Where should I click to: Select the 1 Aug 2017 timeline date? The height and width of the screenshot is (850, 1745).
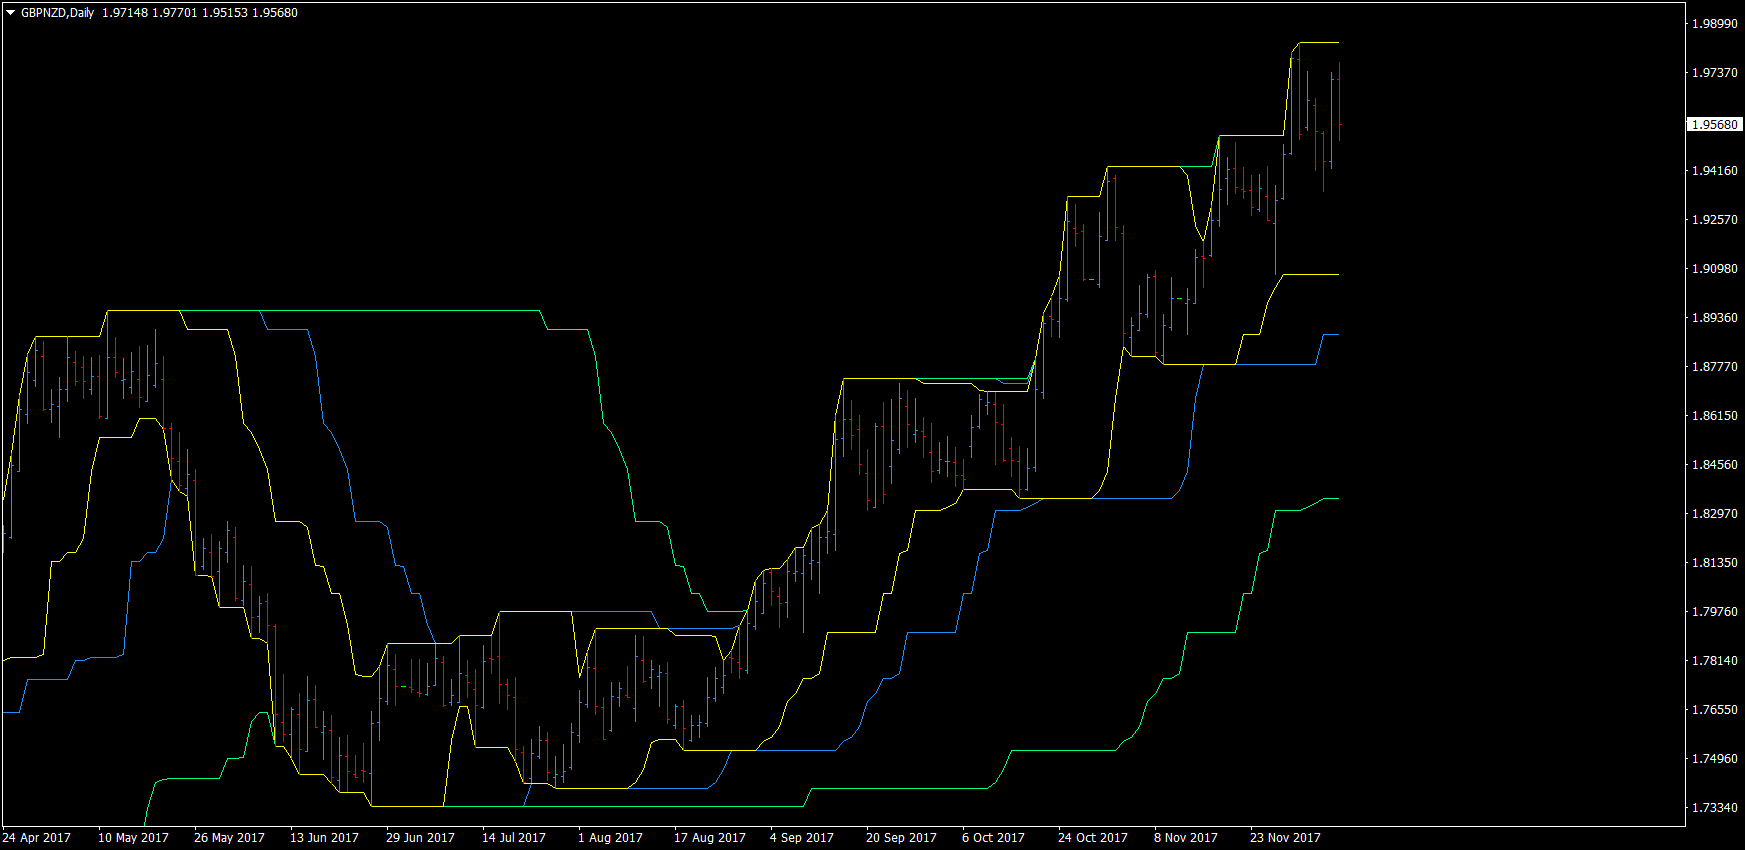click(610, 838)
